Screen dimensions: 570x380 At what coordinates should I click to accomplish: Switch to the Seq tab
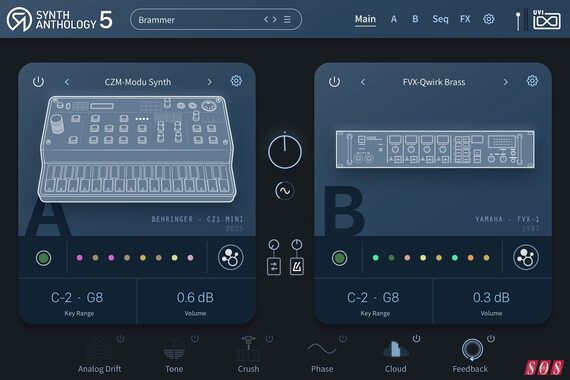pos(440,19)
